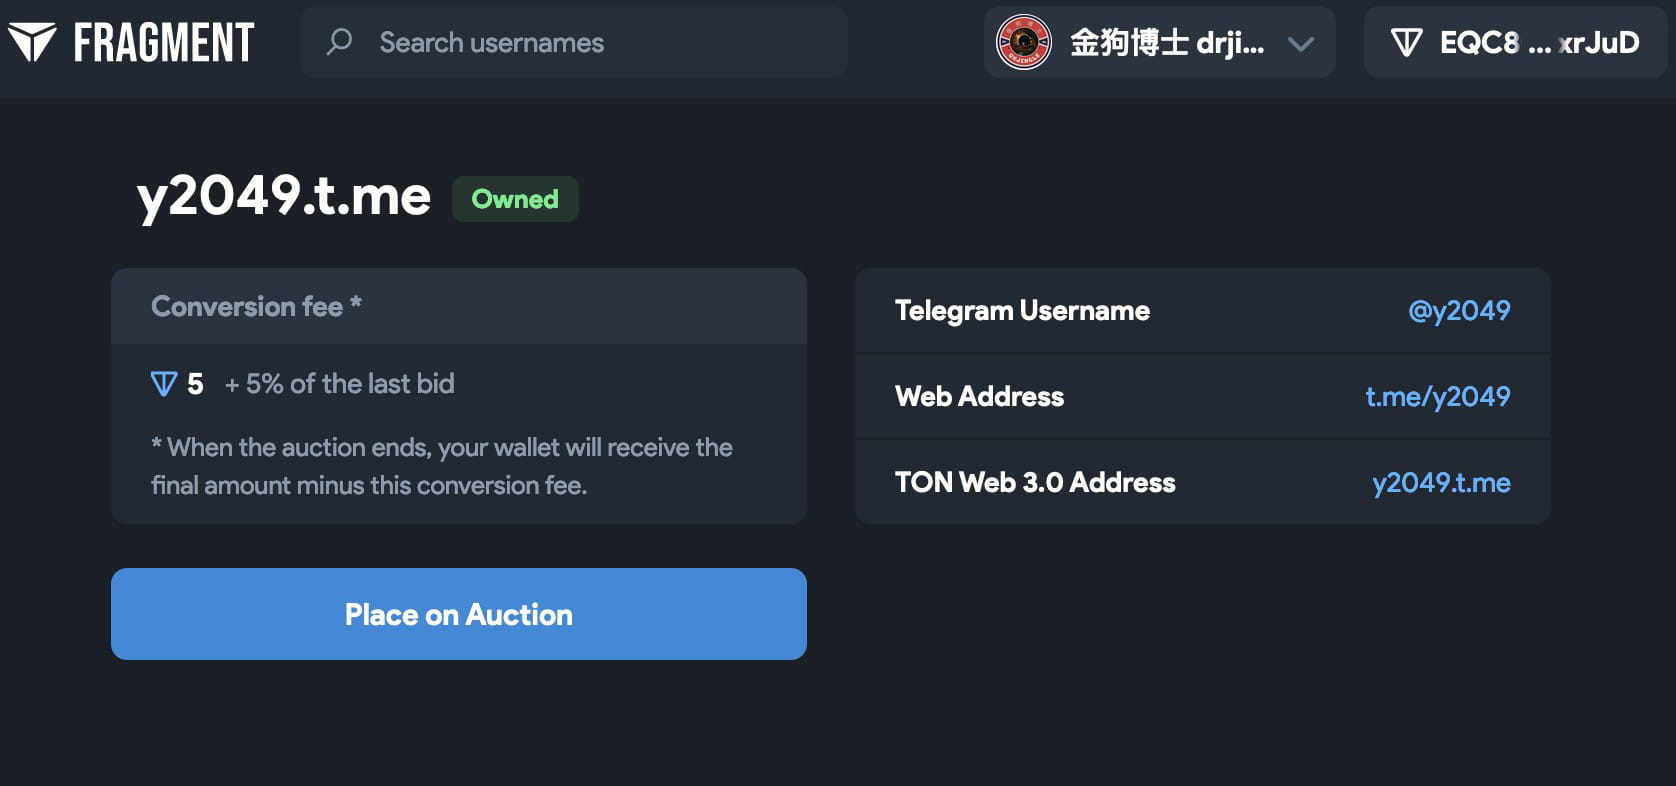
Task: Open the @y2049 Telegram username link
Action: (1458, 311)
